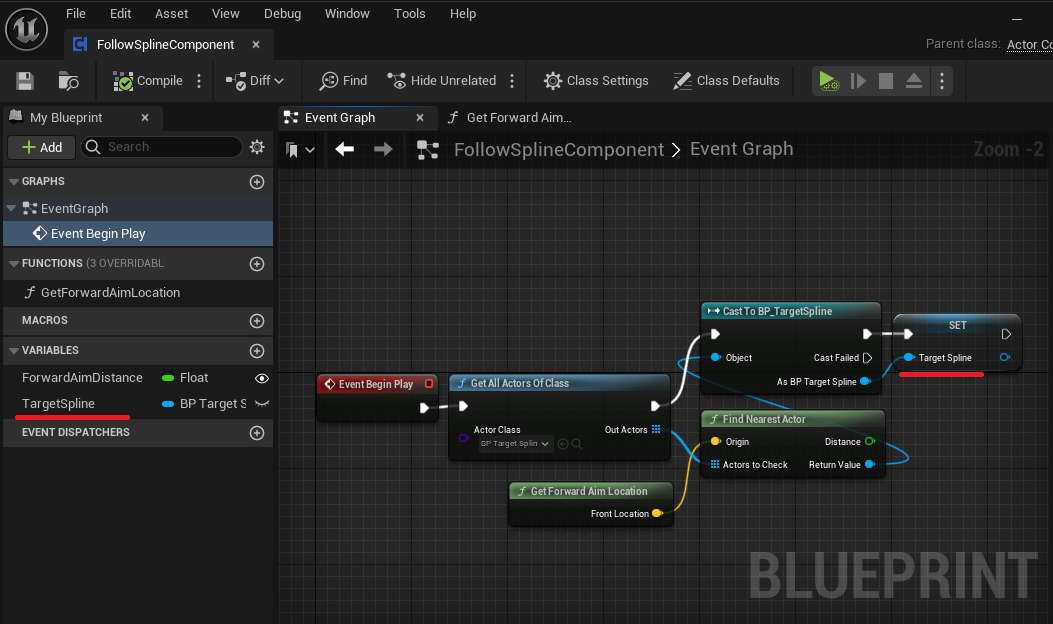Open the Help menu
Image resolution: width=1053 pixels, height=624 pixels.
(x=463, y=13)
